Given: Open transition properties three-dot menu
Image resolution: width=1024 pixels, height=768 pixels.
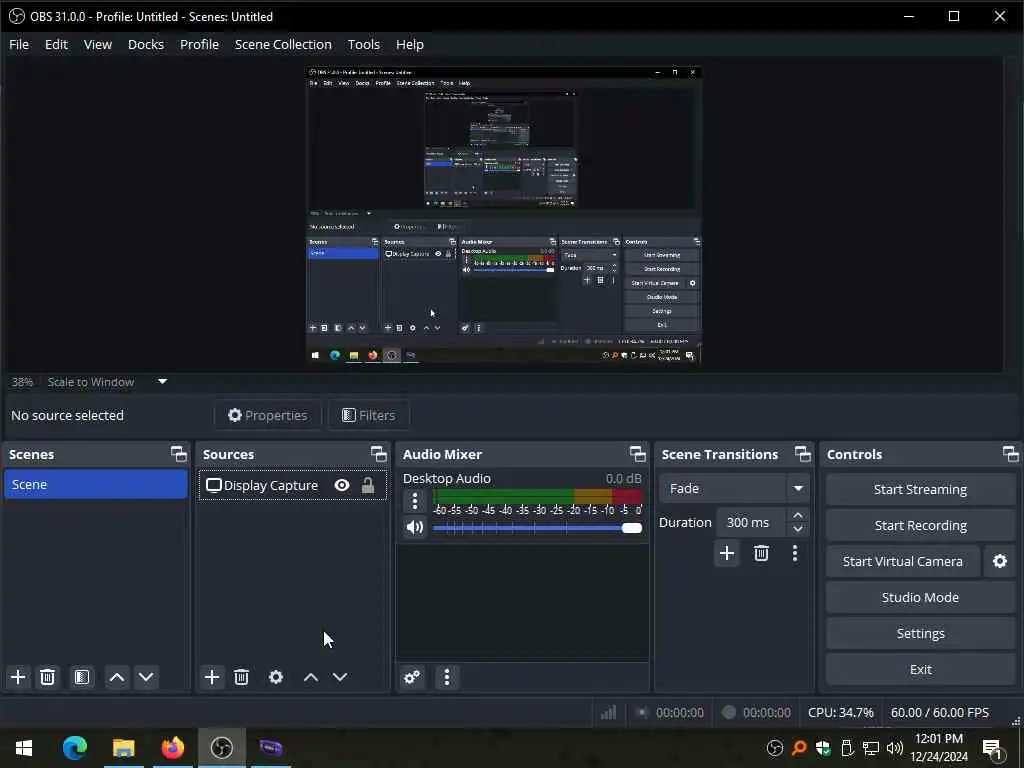Looking at the screenshot, I should [795, 554].
